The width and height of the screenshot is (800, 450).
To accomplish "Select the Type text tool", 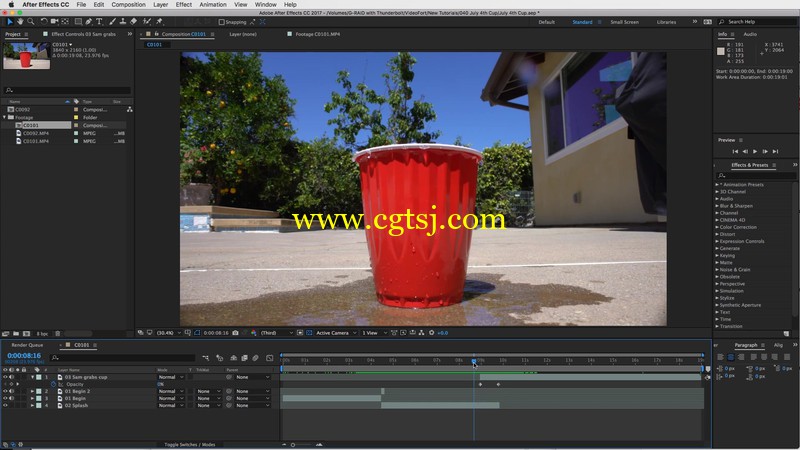I will (x=99, y=21).
